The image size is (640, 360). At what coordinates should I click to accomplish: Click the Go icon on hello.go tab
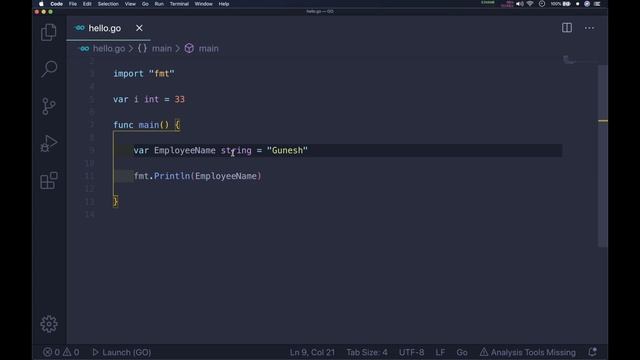(80, 28)
